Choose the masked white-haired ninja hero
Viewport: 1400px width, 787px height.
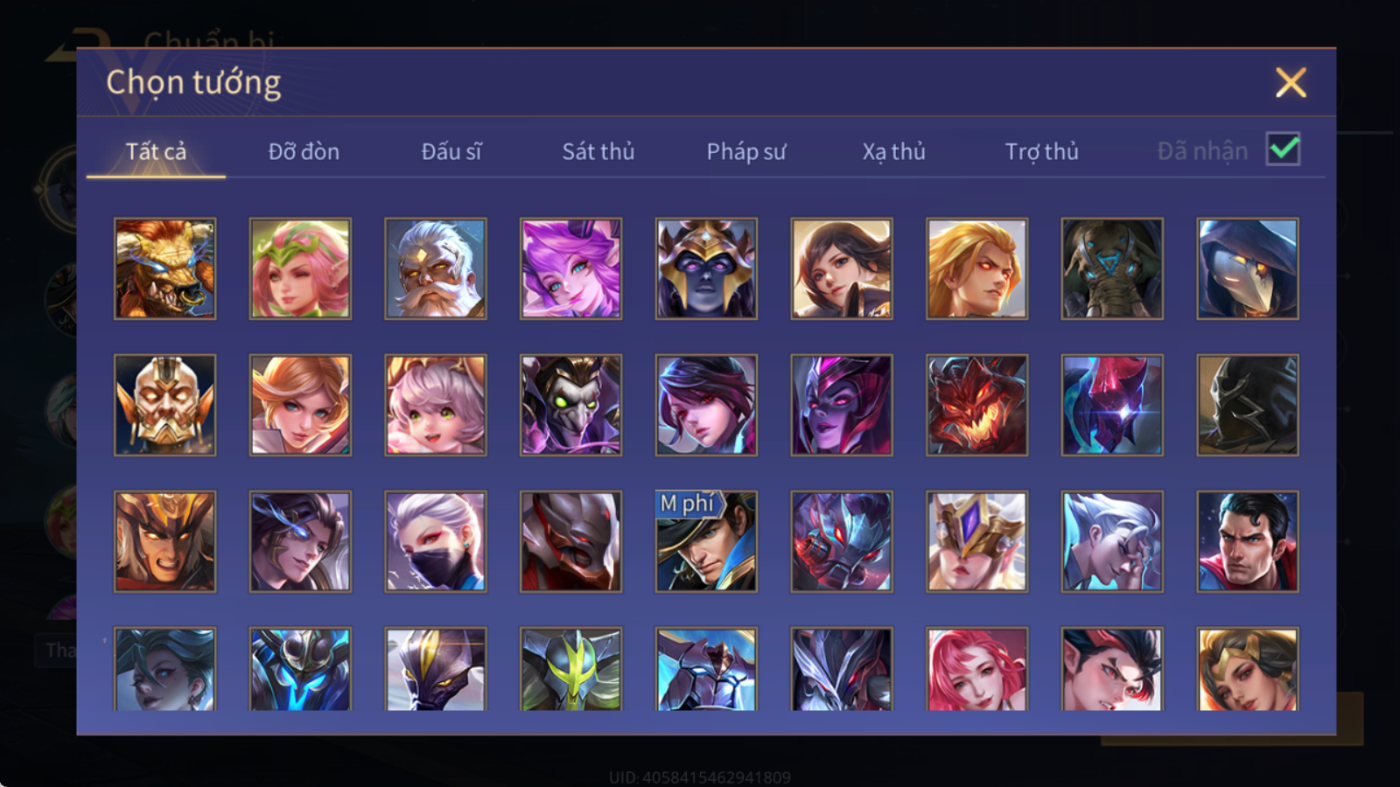[435, 541]
